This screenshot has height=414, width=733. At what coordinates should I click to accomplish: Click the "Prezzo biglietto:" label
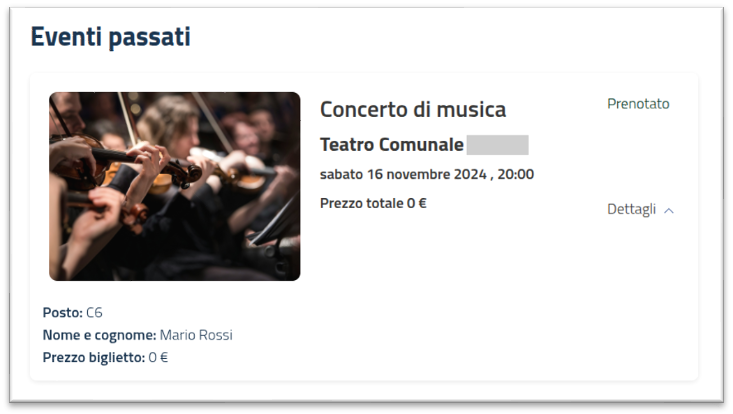(x=93, y=357)
